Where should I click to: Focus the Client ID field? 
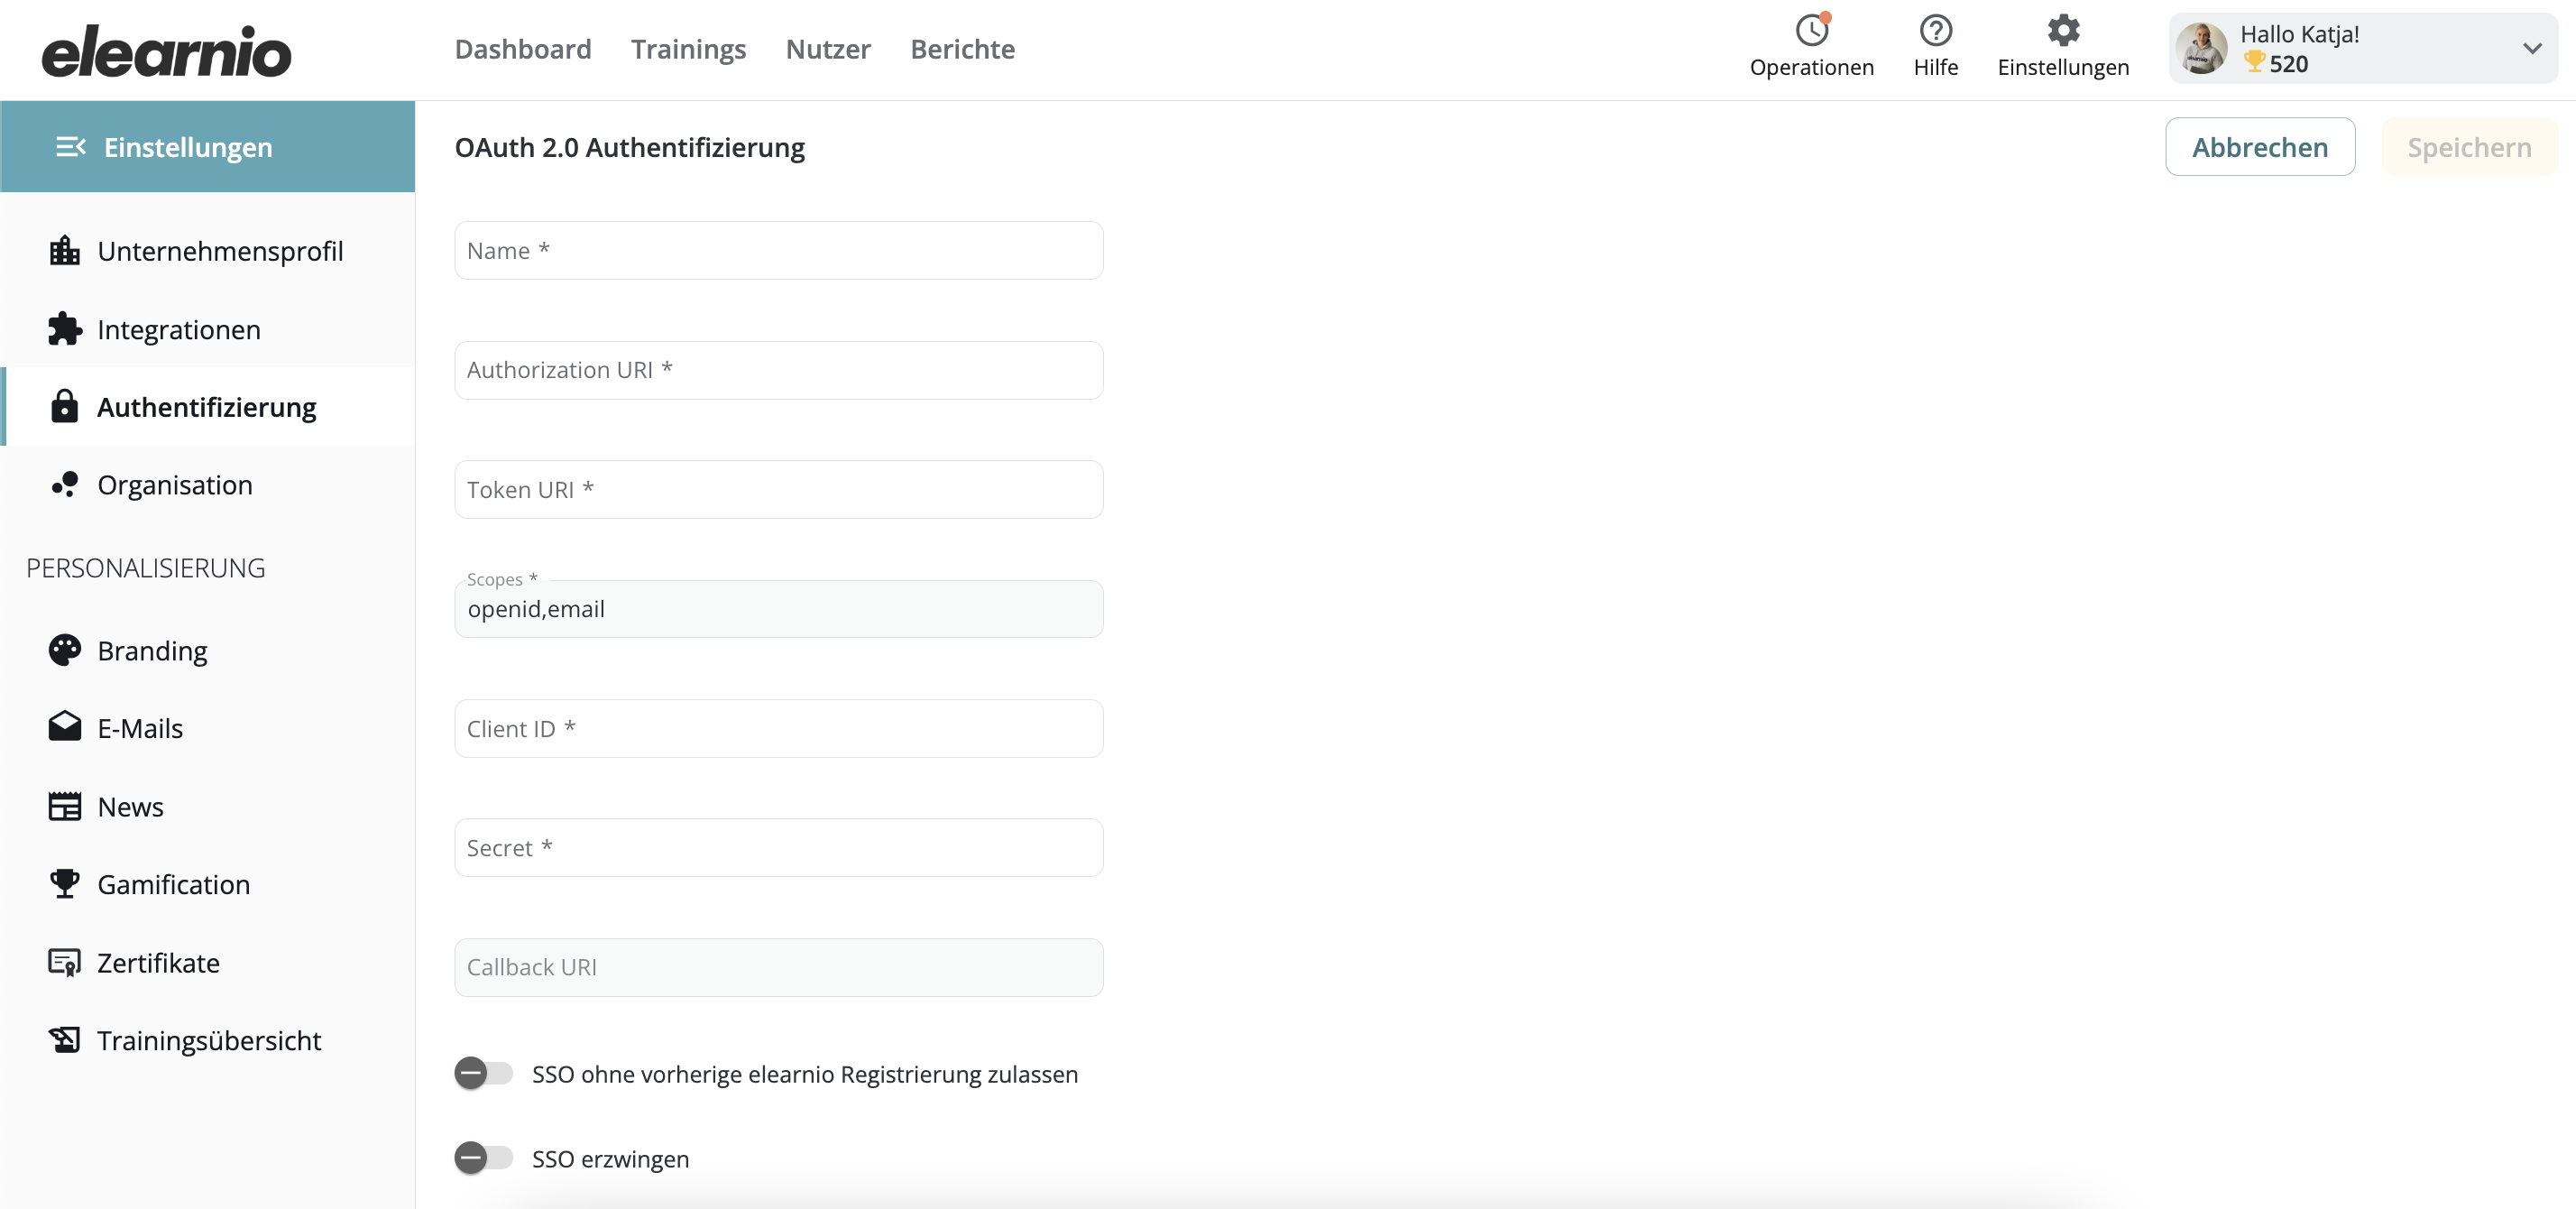point(779,728)
